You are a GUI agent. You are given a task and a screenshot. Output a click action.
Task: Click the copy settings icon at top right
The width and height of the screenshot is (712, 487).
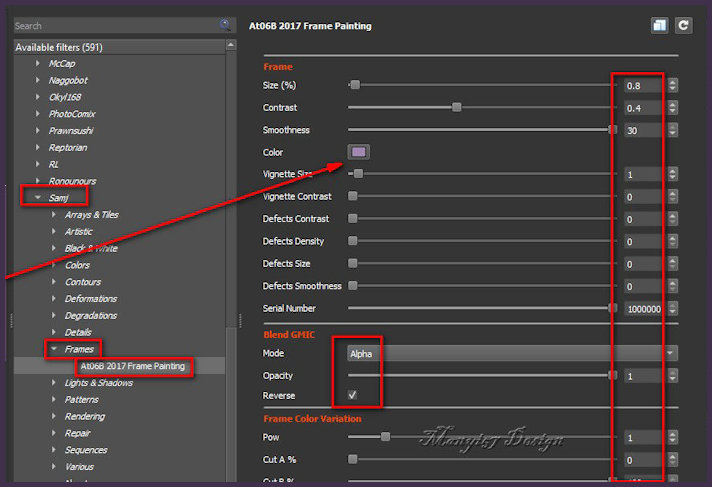(661, 26)
